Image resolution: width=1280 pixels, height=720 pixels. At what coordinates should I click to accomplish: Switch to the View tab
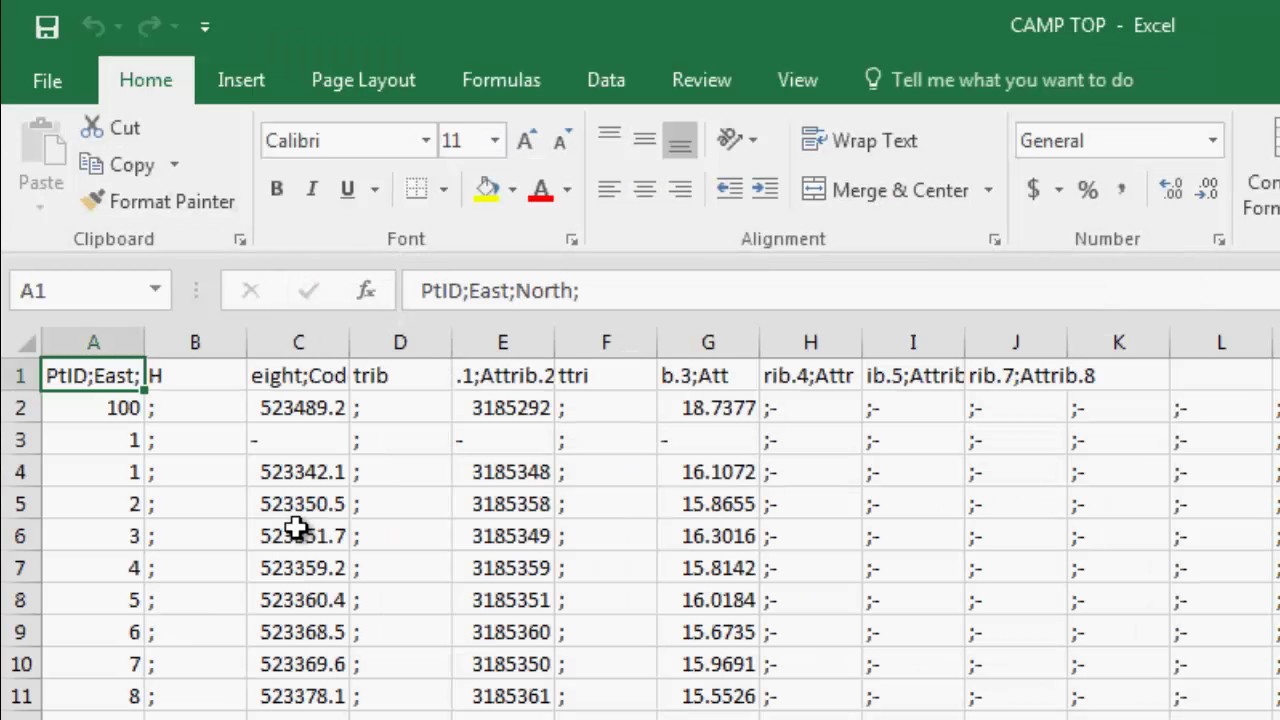click(x=797, y=80)
